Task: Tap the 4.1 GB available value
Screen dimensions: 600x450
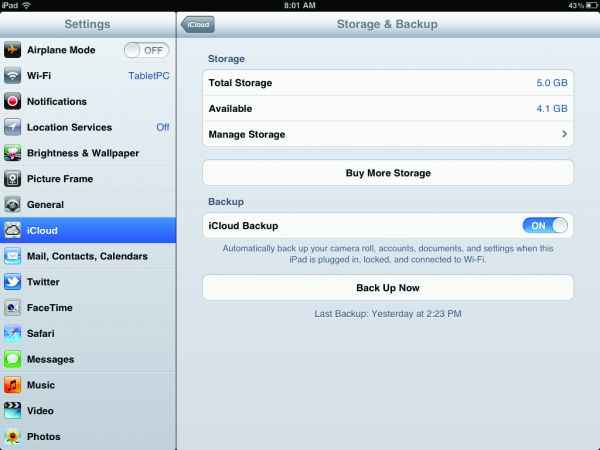Action: coord(552,109)
